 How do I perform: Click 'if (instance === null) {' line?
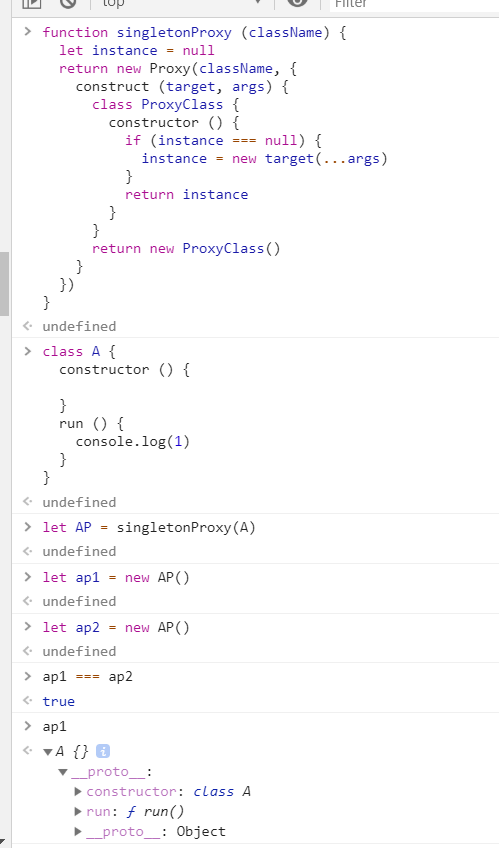(x=224, y=141)
